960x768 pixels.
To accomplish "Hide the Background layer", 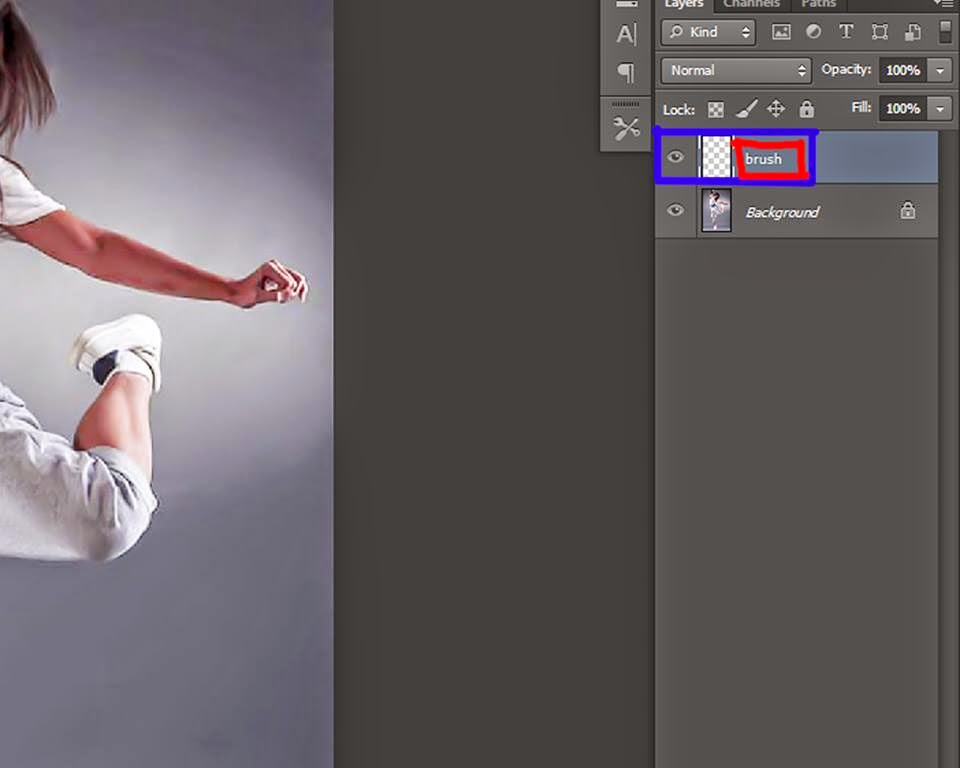I will (675, 210).
